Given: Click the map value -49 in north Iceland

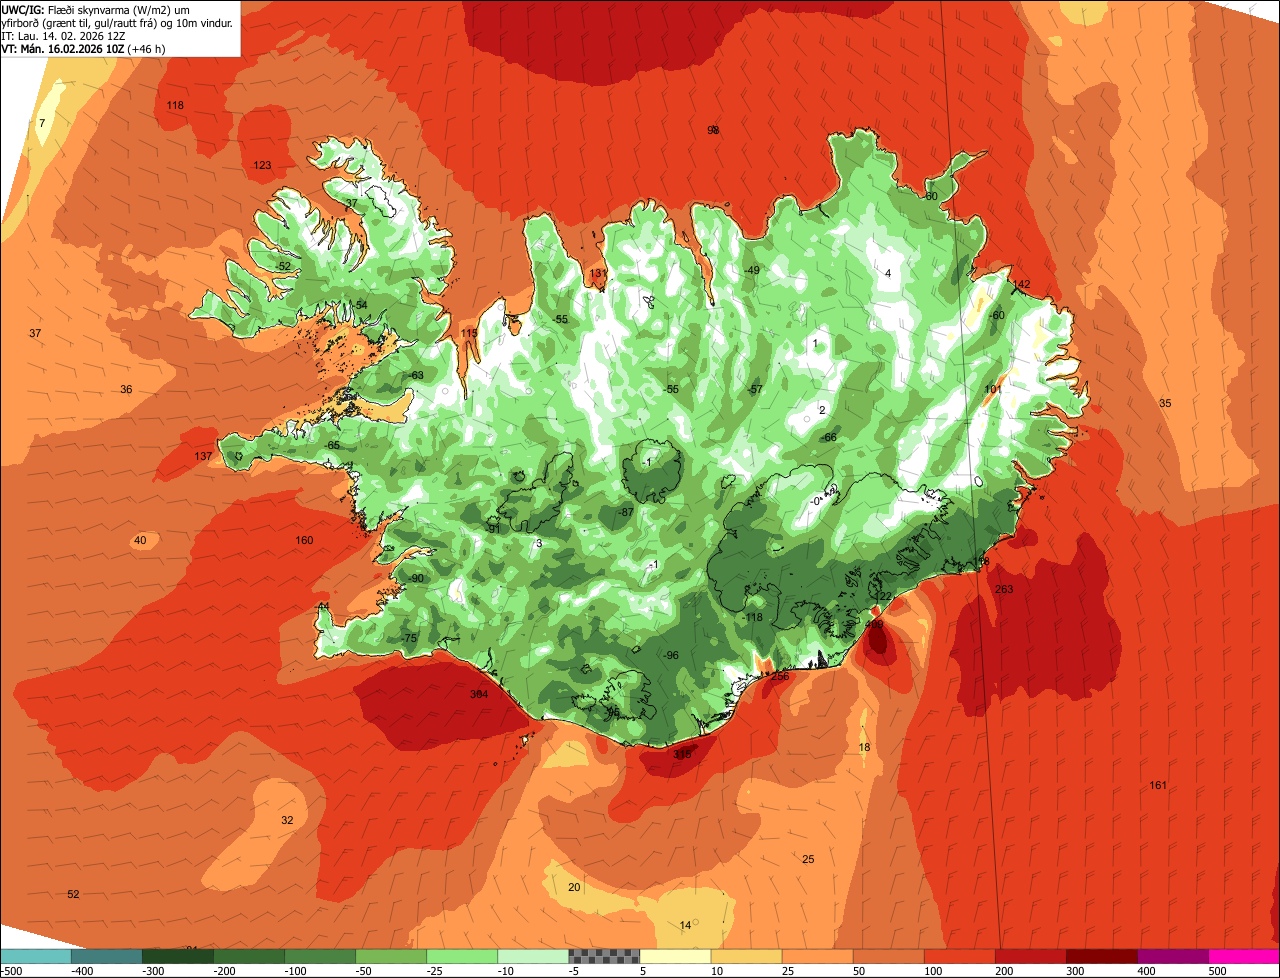Looking at the screenshot, I should pos(752,271).
